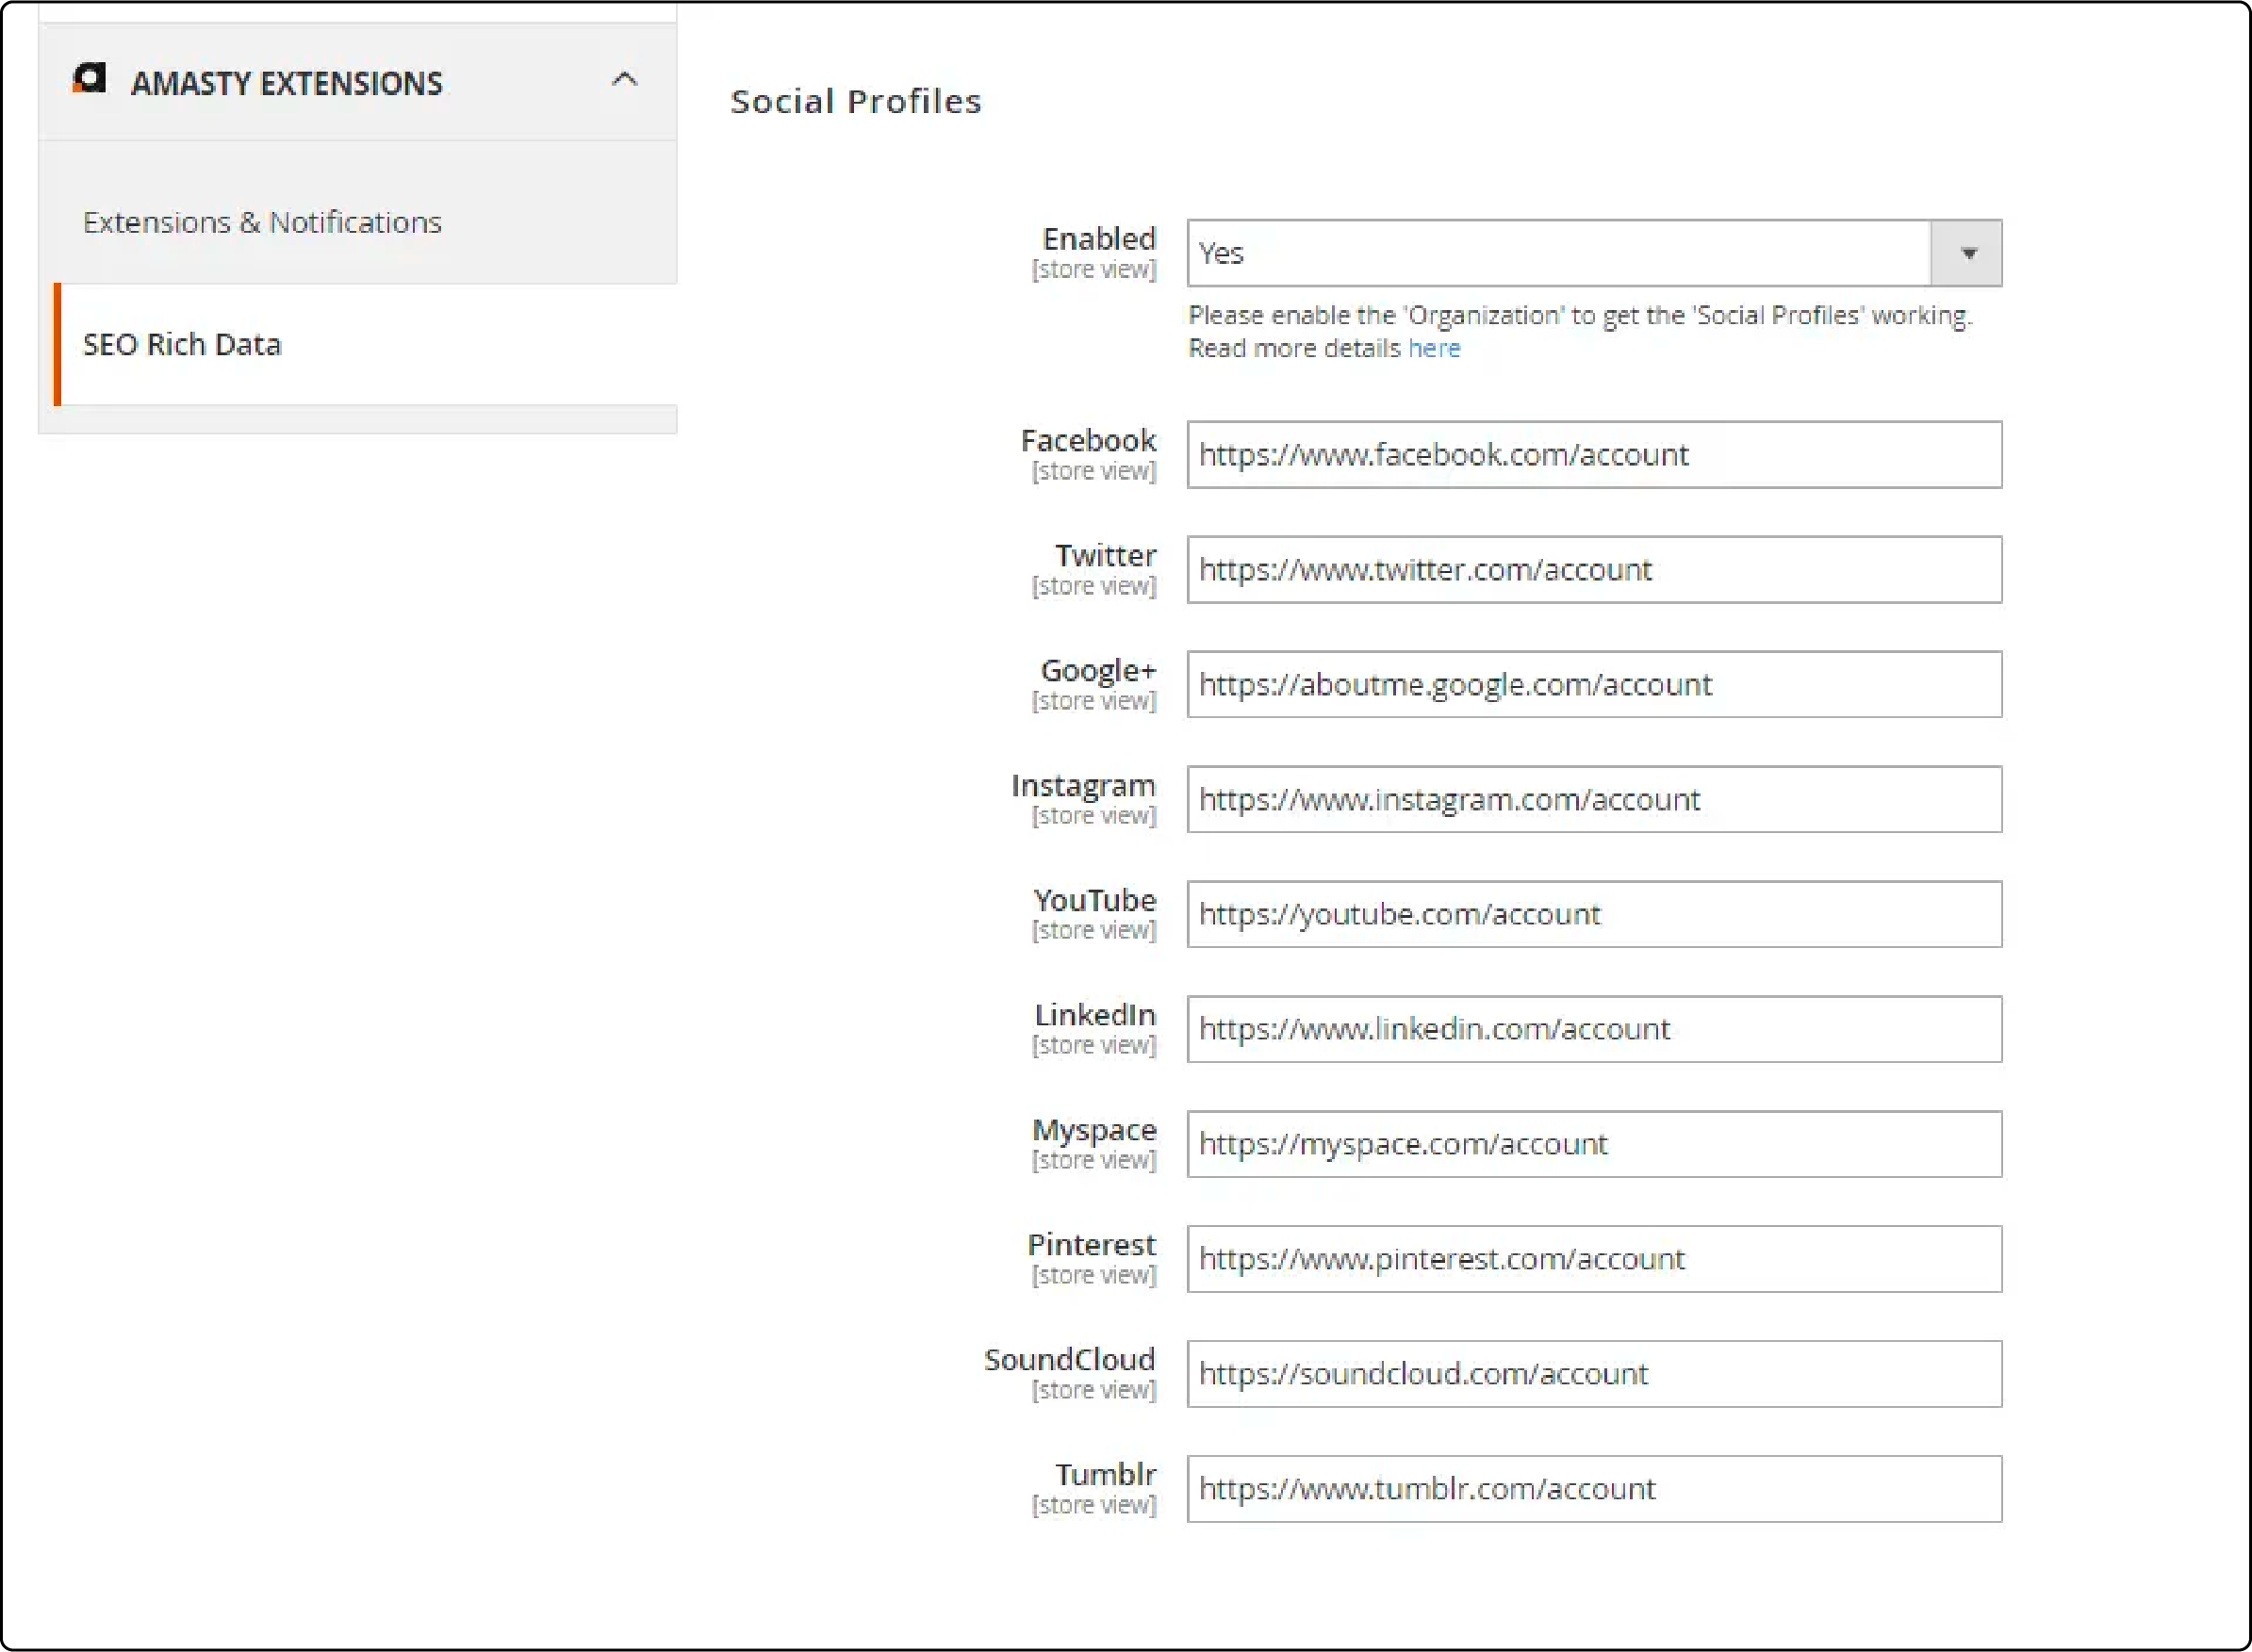Open Extensions & Notifications menu item
Viewport: 2252px width, 1652px height.
(x=262, y=222)
